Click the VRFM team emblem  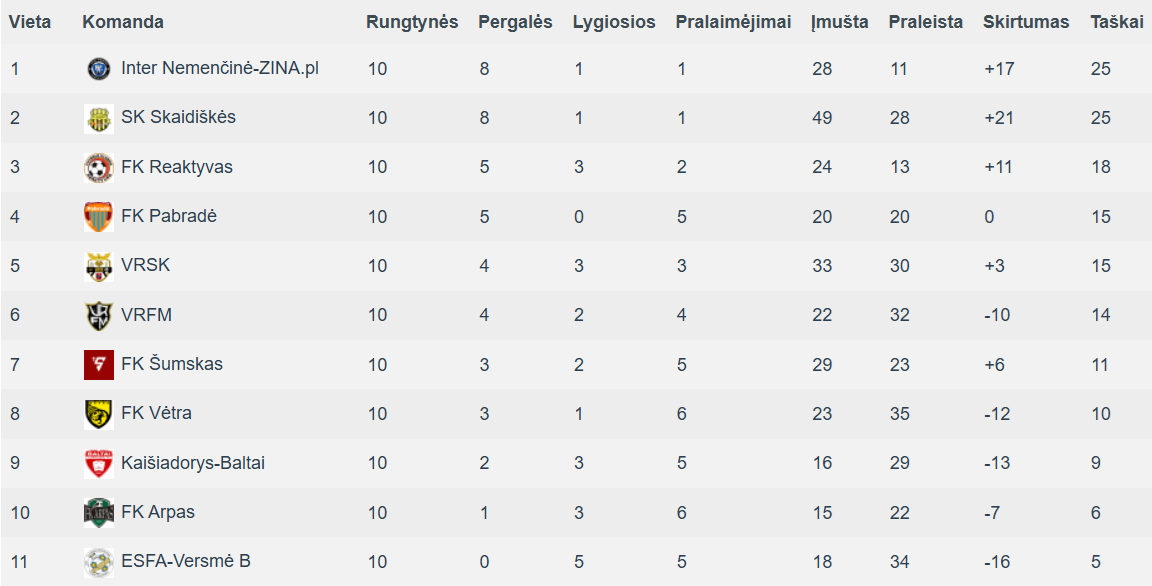(98, 315)
